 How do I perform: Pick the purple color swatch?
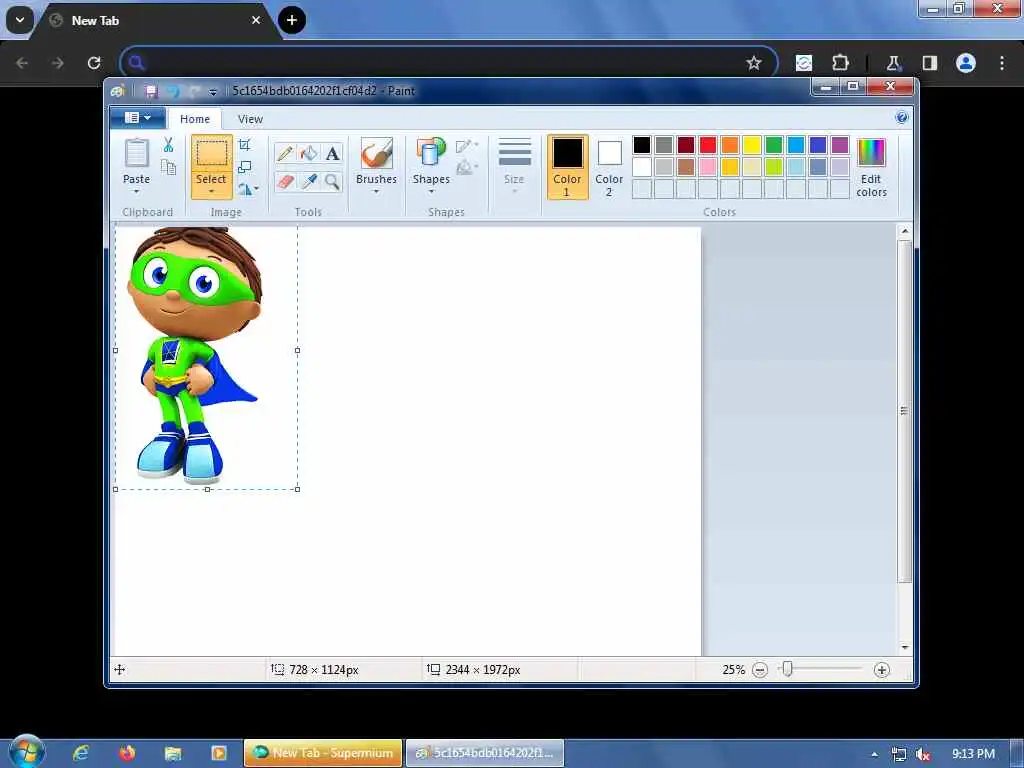[x=840, y=145]
